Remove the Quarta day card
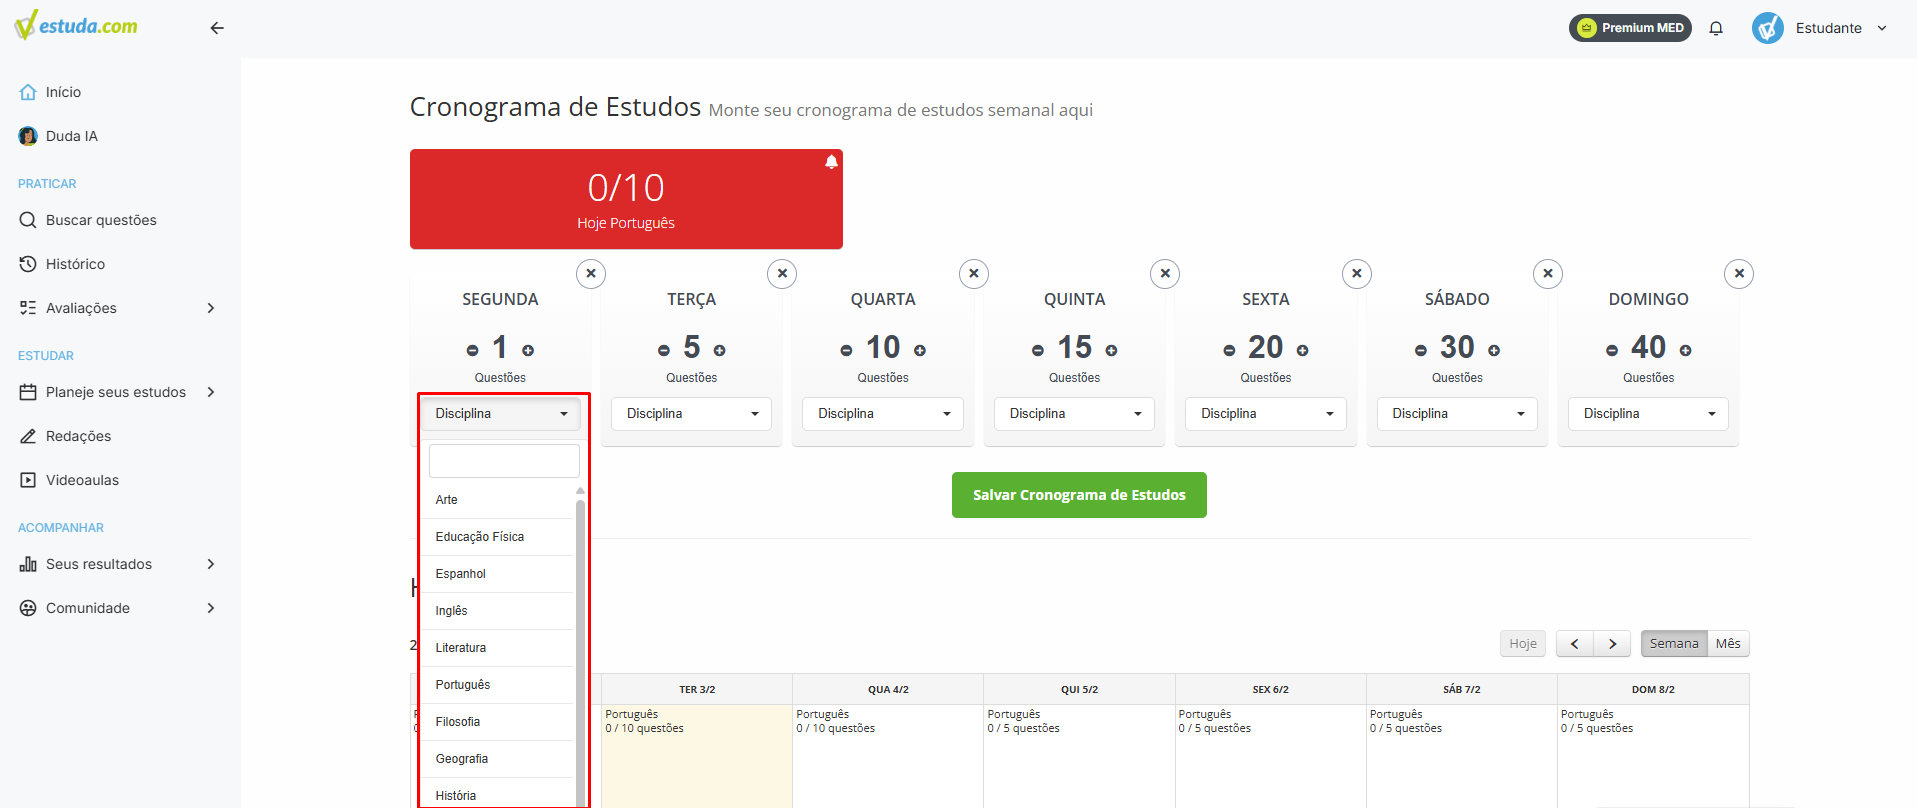This screenshot has width=1917, height=808. (974, 273)
